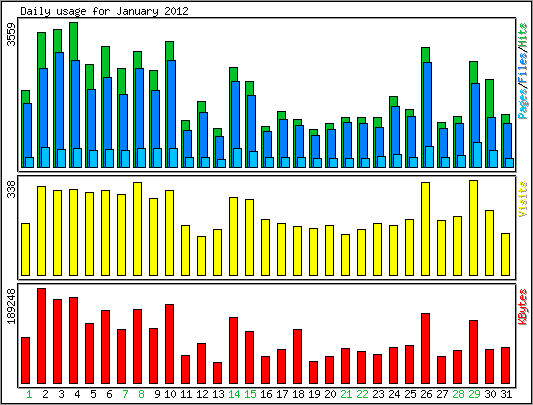Click the yellow visits bar for day 21
The width and height of the screenshot is (533, 405).
[x=345, y=255]
